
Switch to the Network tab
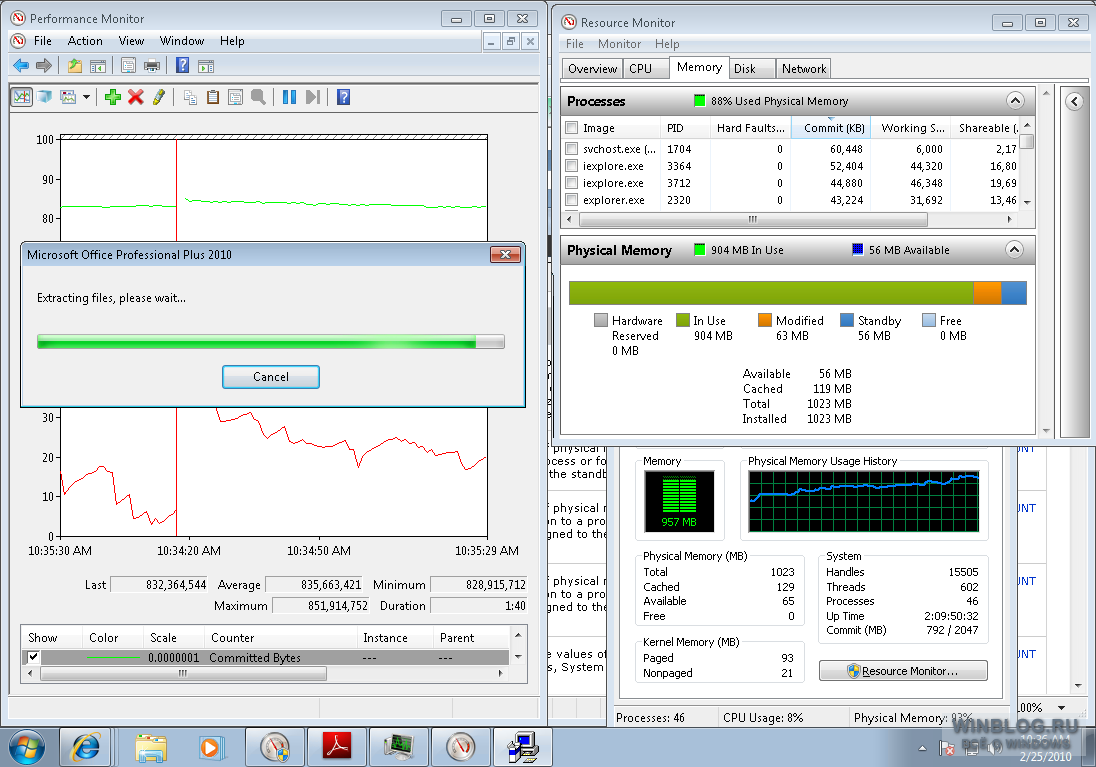[x=804, y=69]
